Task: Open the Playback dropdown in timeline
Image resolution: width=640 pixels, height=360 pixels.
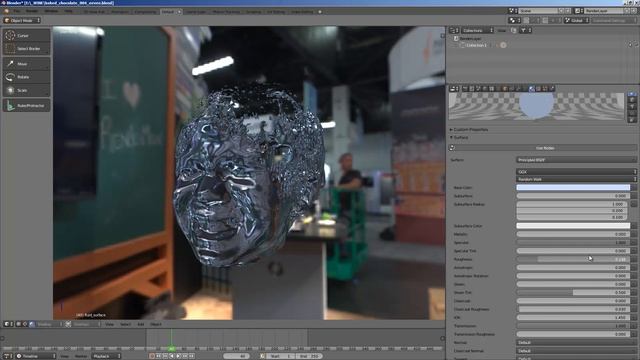Action: coord(106,356)
